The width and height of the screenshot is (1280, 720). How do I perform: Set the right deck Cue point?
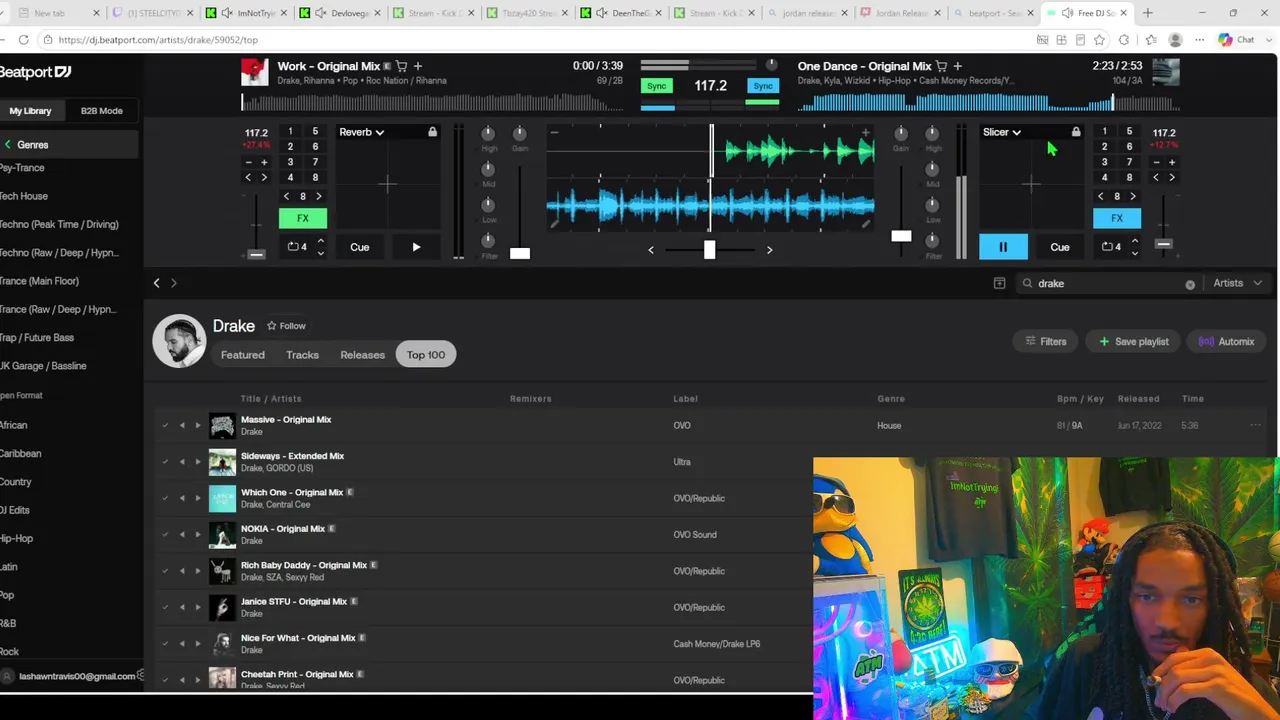[x=1060, y=247]
